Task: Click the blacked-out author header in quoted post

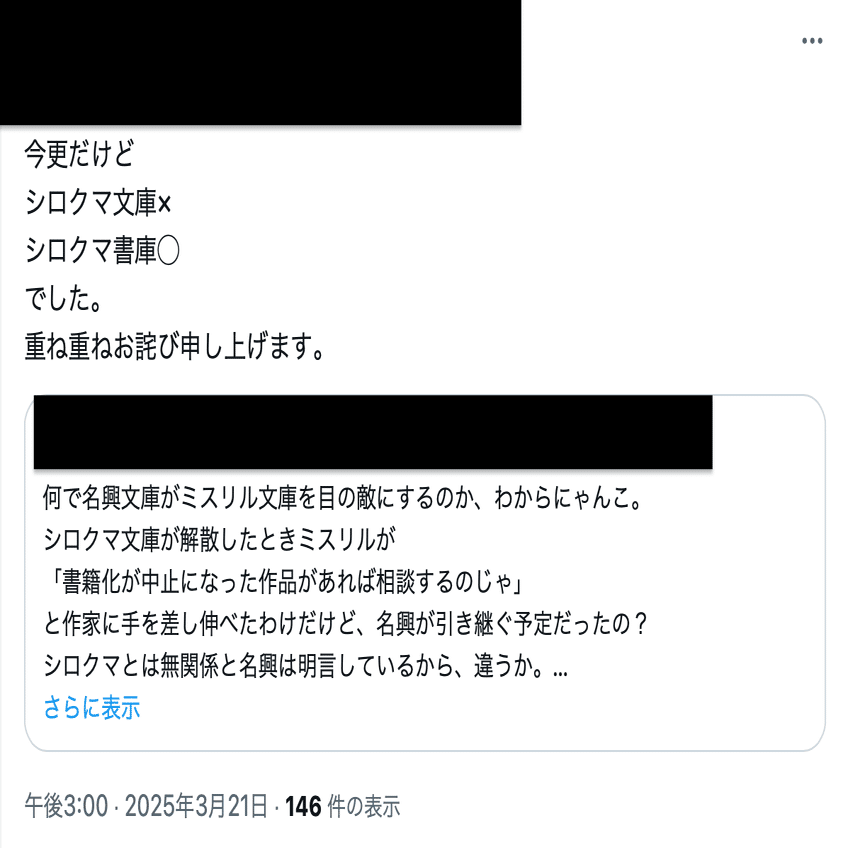Action: click(373, 432)
